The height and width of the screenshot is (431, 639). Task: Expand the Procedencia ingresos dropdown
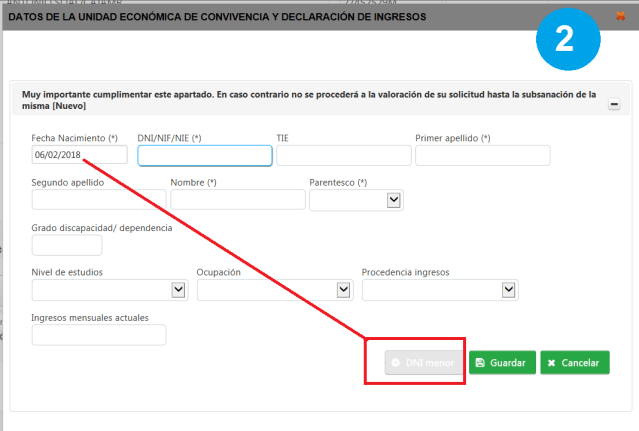(439, 290)
